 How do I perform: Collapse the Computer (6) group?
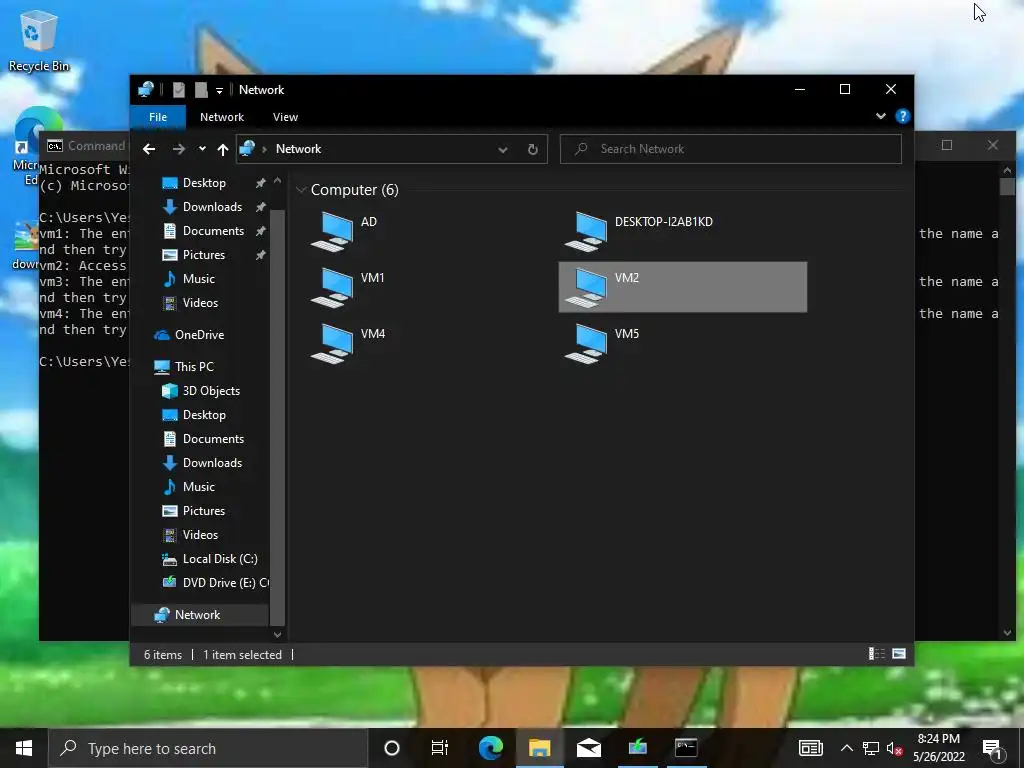coord(301,190)
